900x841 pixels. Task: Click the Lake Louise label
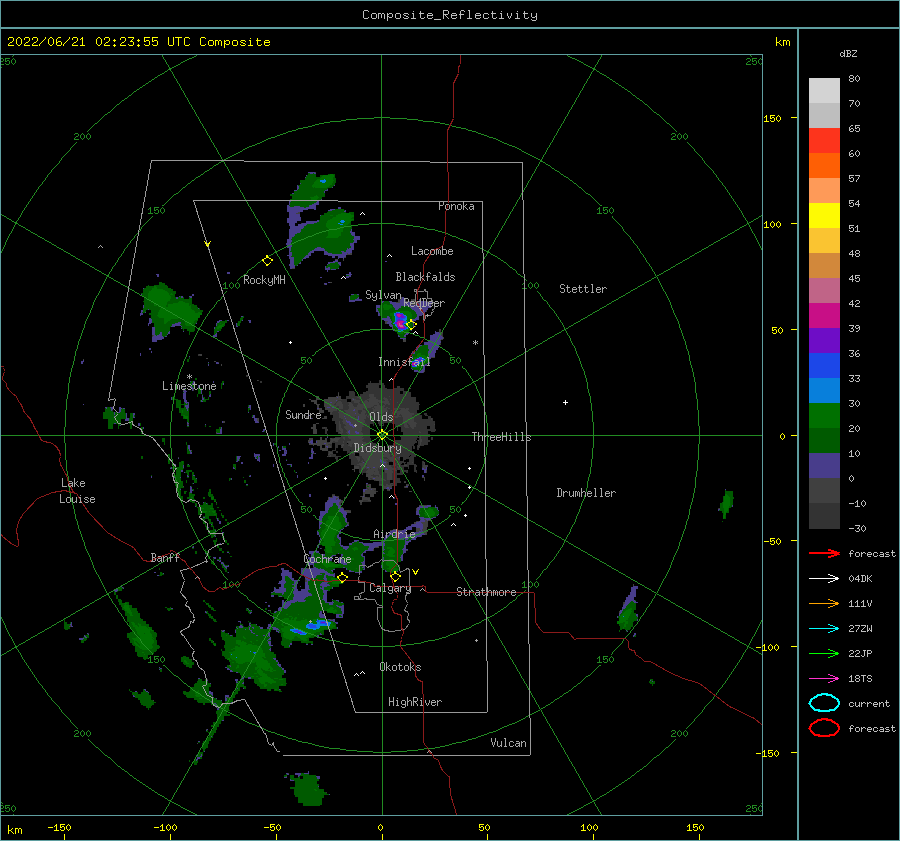pyautogui.click(x=77, y=491)
